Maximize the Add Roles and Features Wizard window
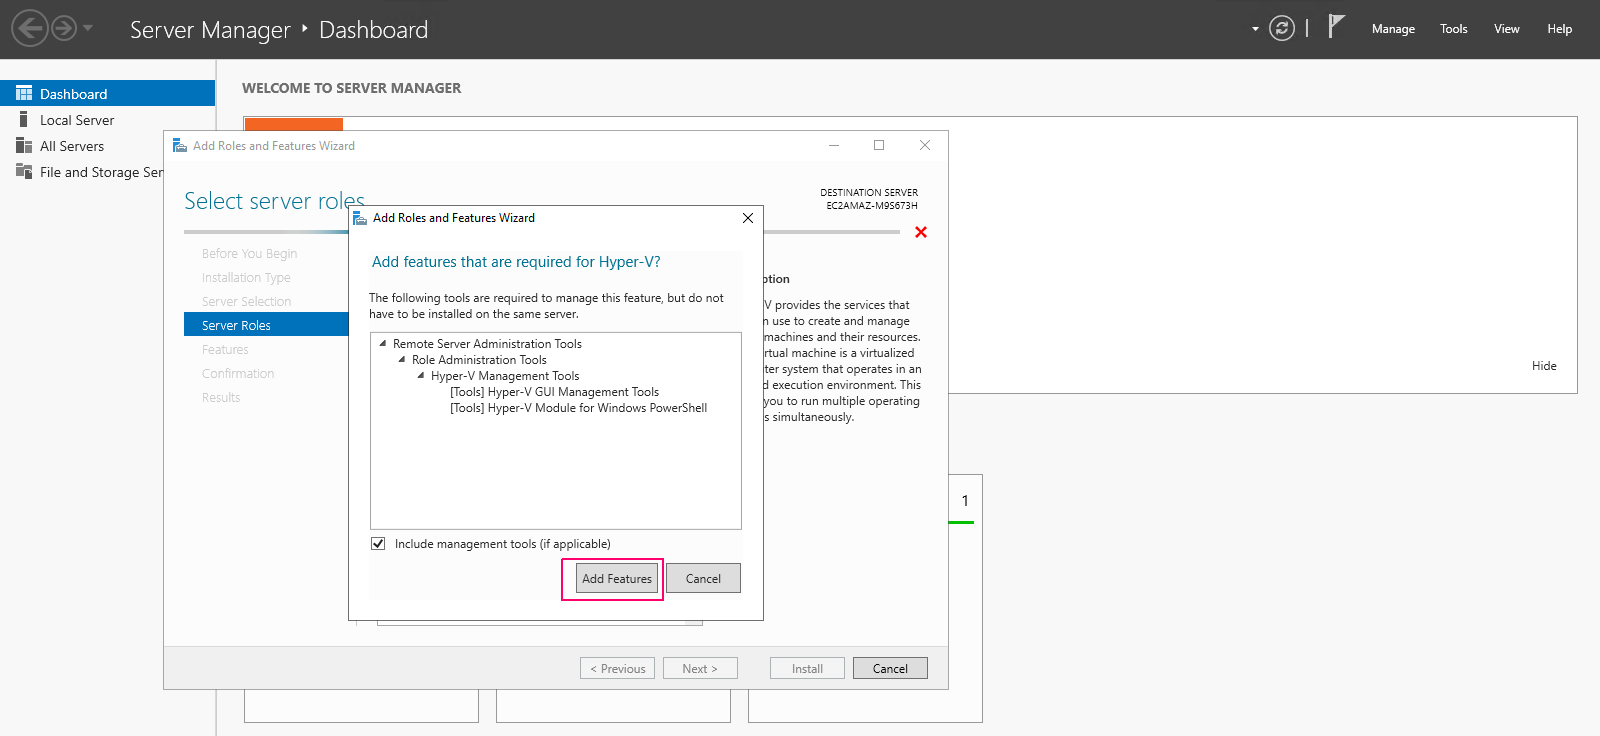Screen dimensions: 1600x736 879,145
